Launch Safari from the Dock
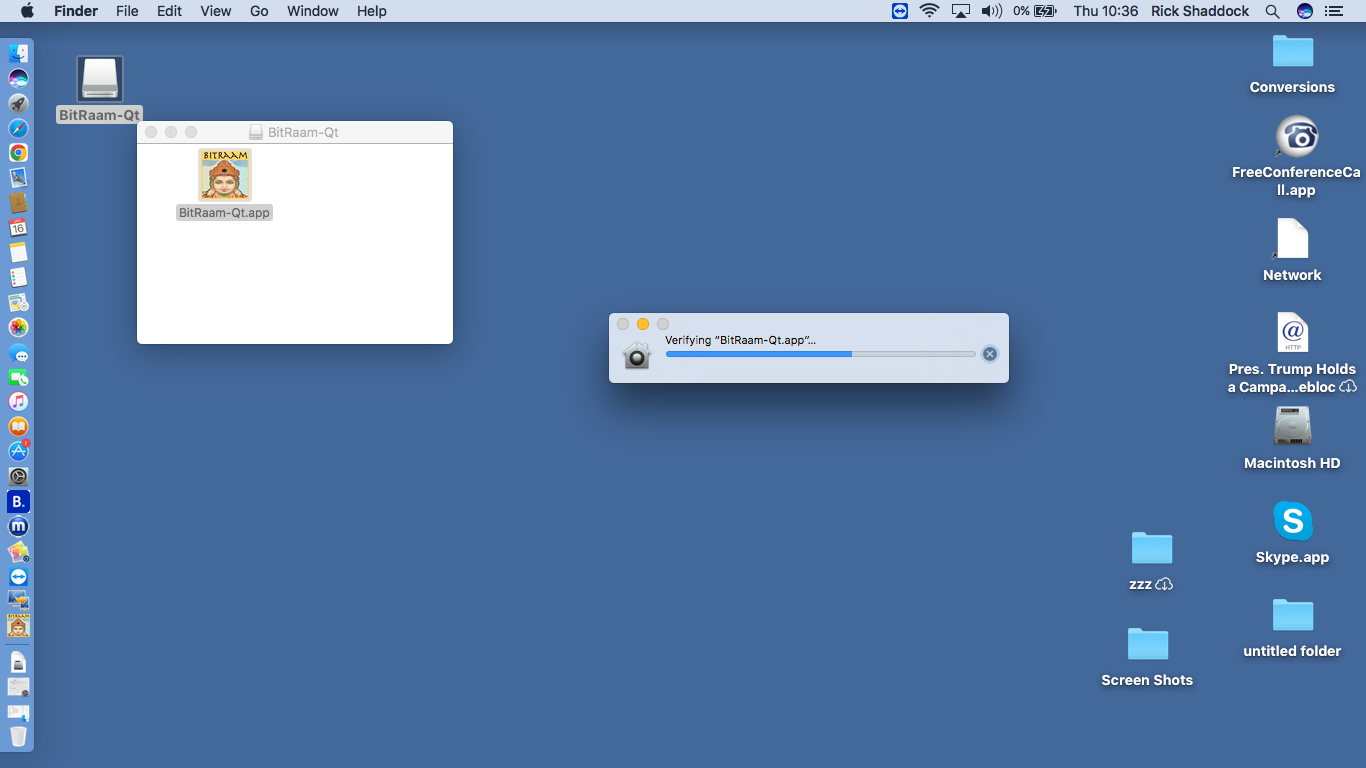Image resolution: width=1366 pixels, height=768 pixels. [x=18, y=128]
